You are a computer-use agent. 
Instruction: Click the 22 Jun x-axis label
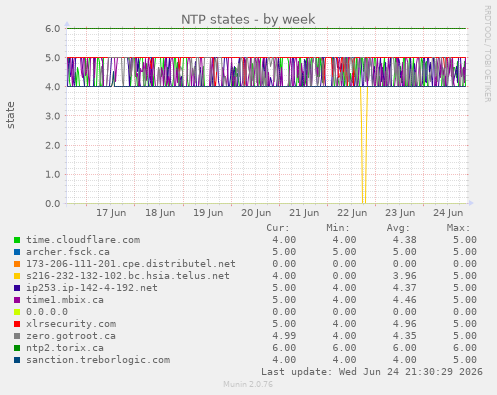click(352, 213)
